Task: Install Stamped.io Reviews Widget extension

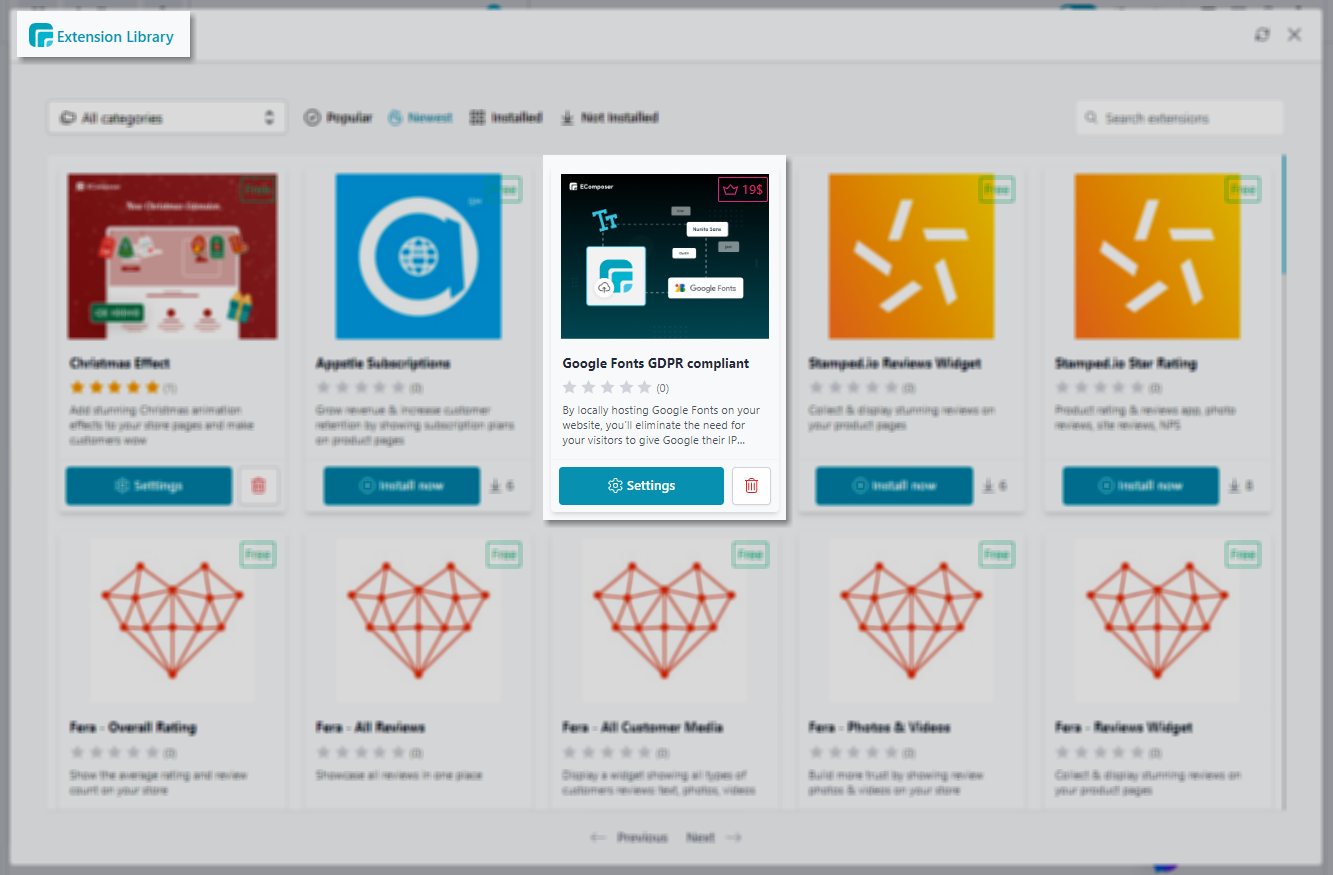Action: coord(894,486)
